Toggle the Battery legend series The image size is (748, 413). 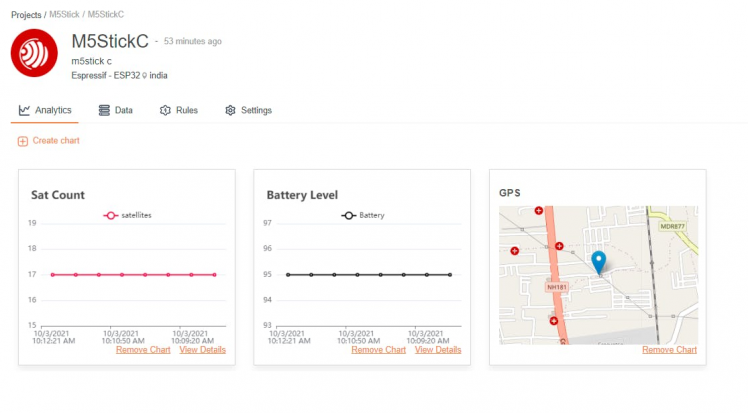tap(363, 215)
